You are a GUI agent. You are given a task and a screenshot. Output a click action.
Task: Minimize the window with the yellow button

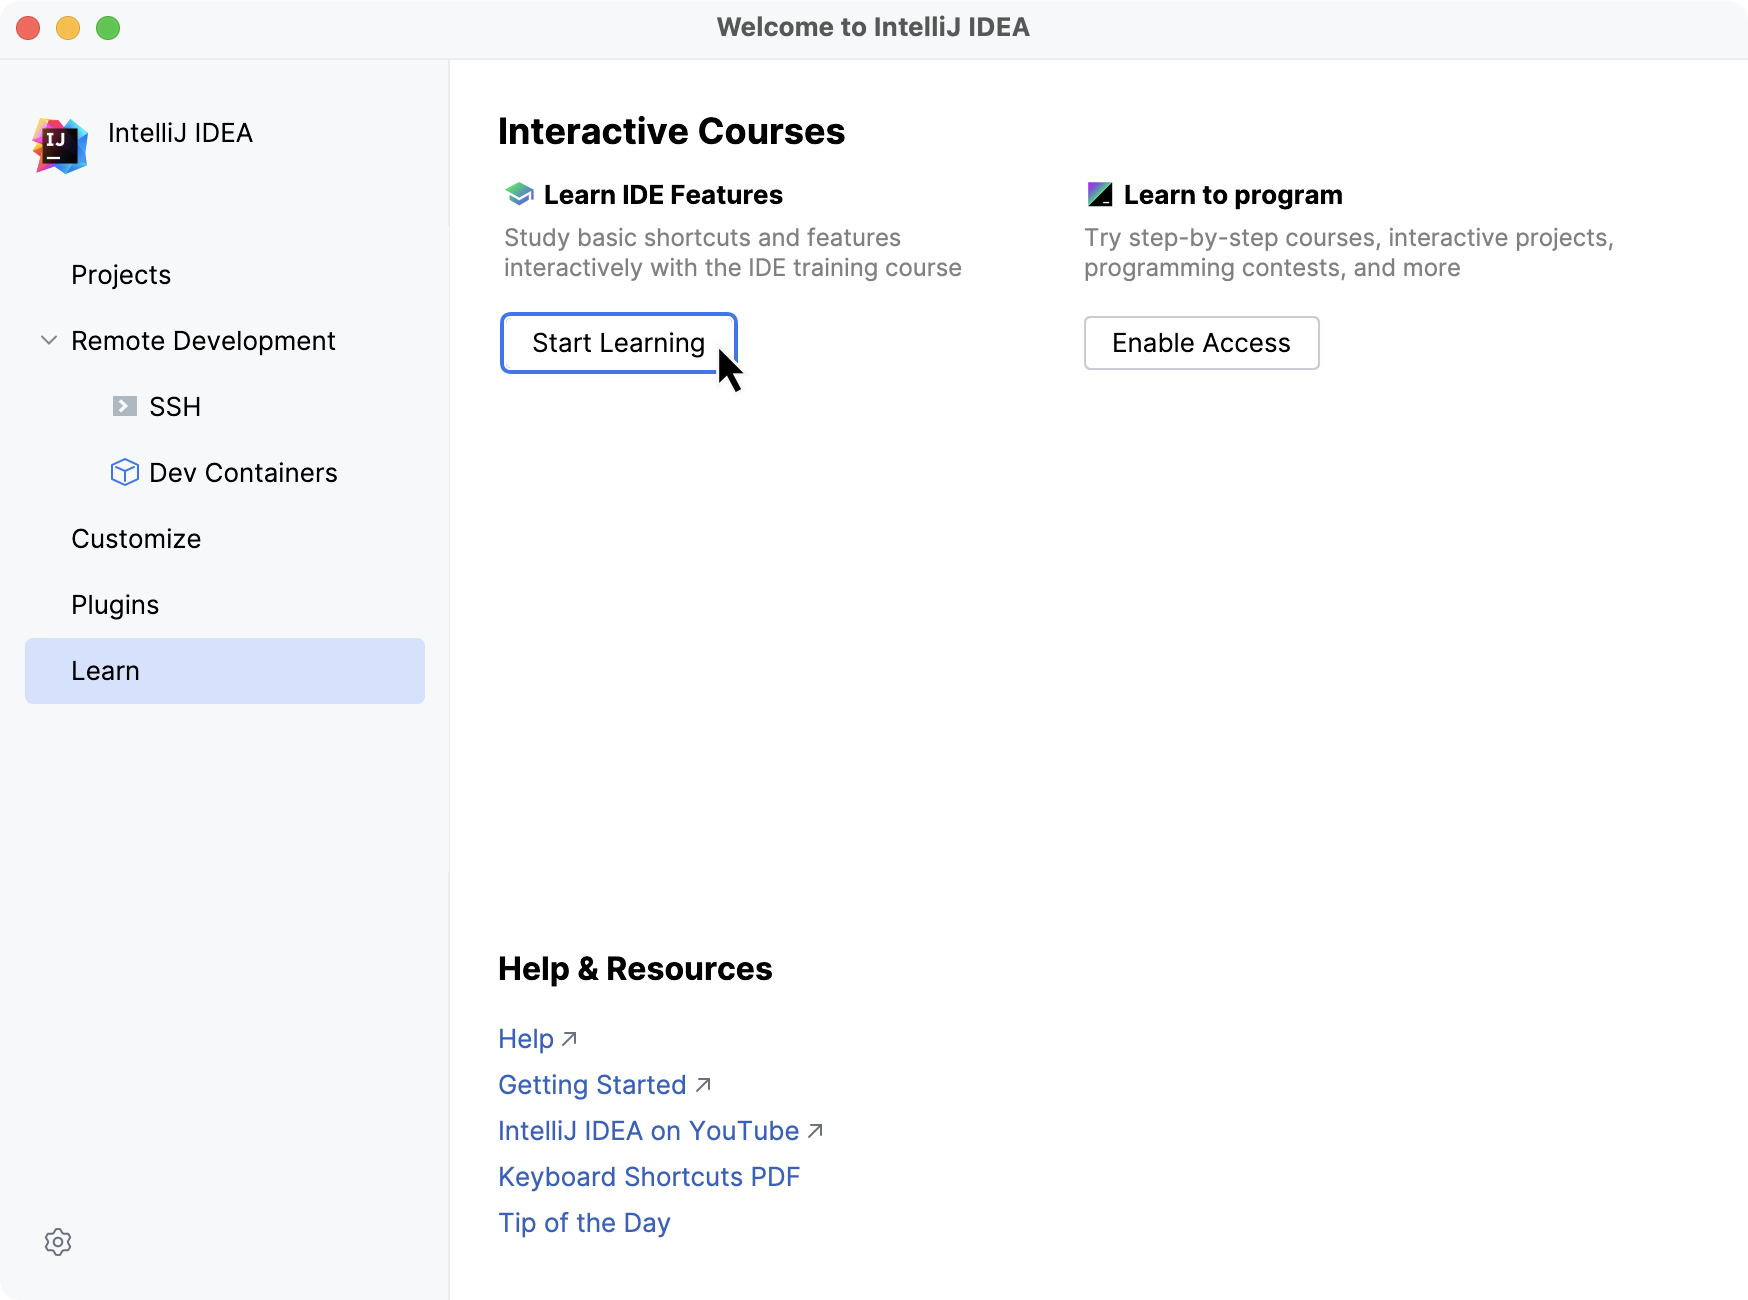click(68, 28)
